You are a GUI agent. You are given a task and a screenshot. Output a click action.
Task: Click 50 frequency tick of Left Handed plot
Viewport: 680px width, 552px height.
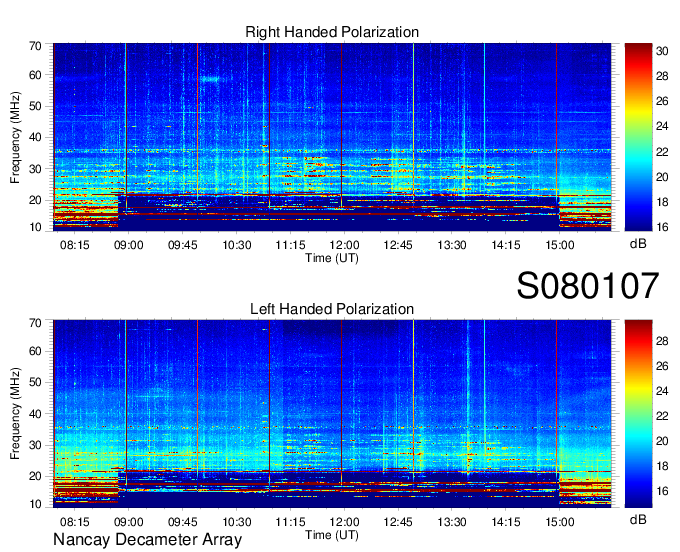point(36,382)
